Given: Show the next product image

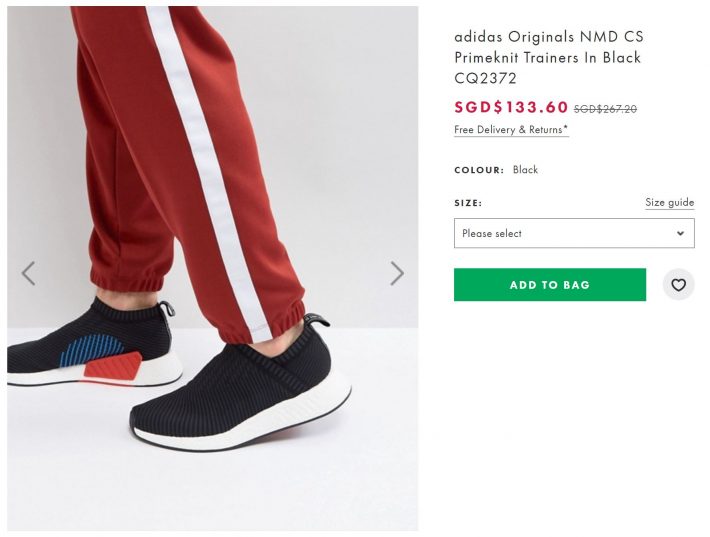Looking at the screenshot, I should 397,273.
